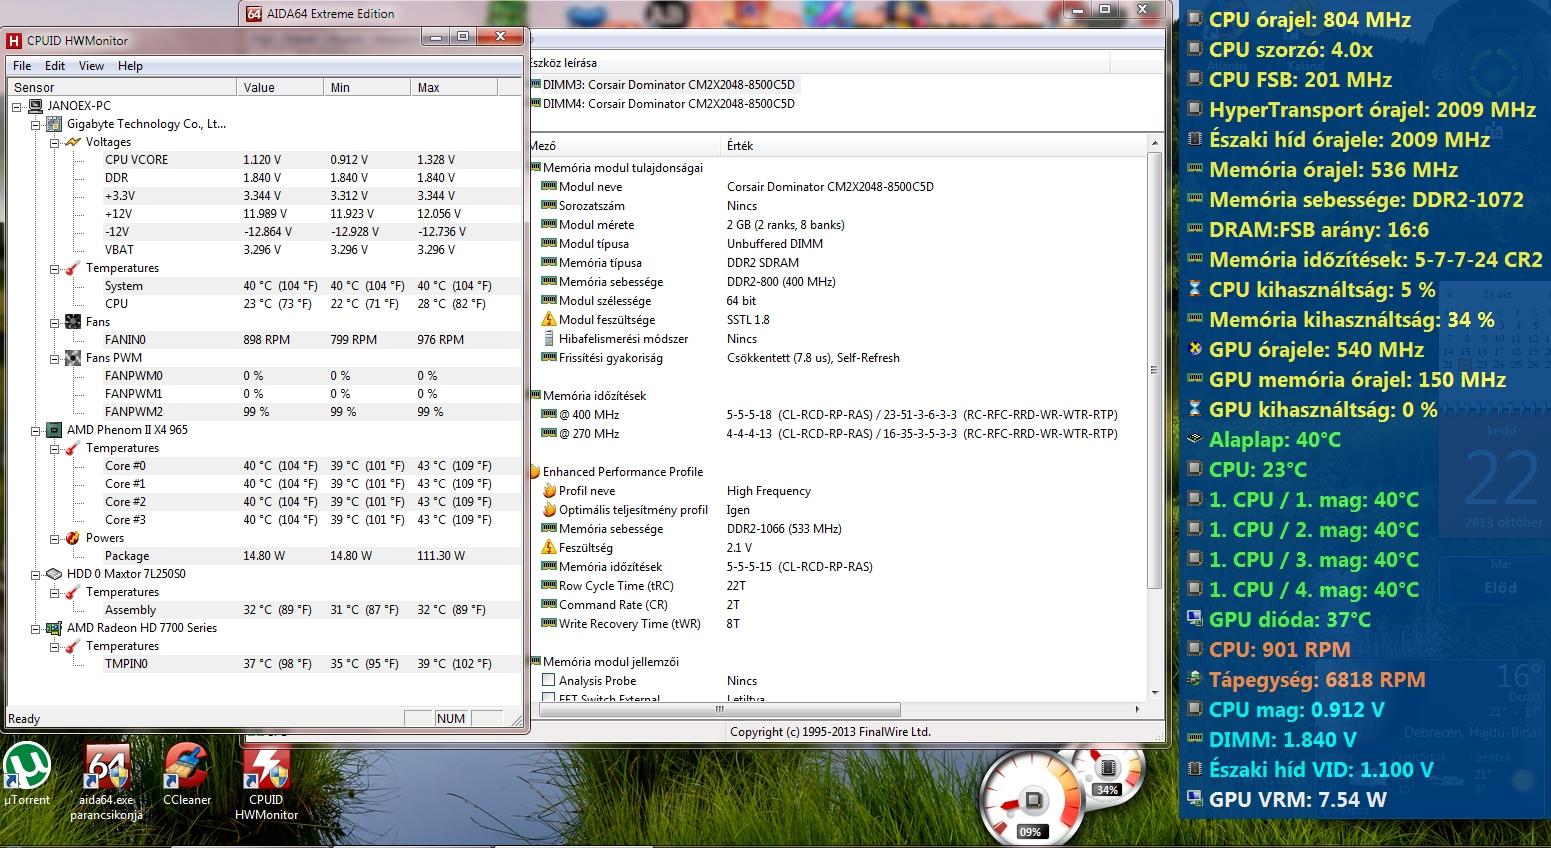Screen dimensions: 1551x848
Task: Click the AMD Radeon HD 7700 card icon
Action: tap(55, 628)
